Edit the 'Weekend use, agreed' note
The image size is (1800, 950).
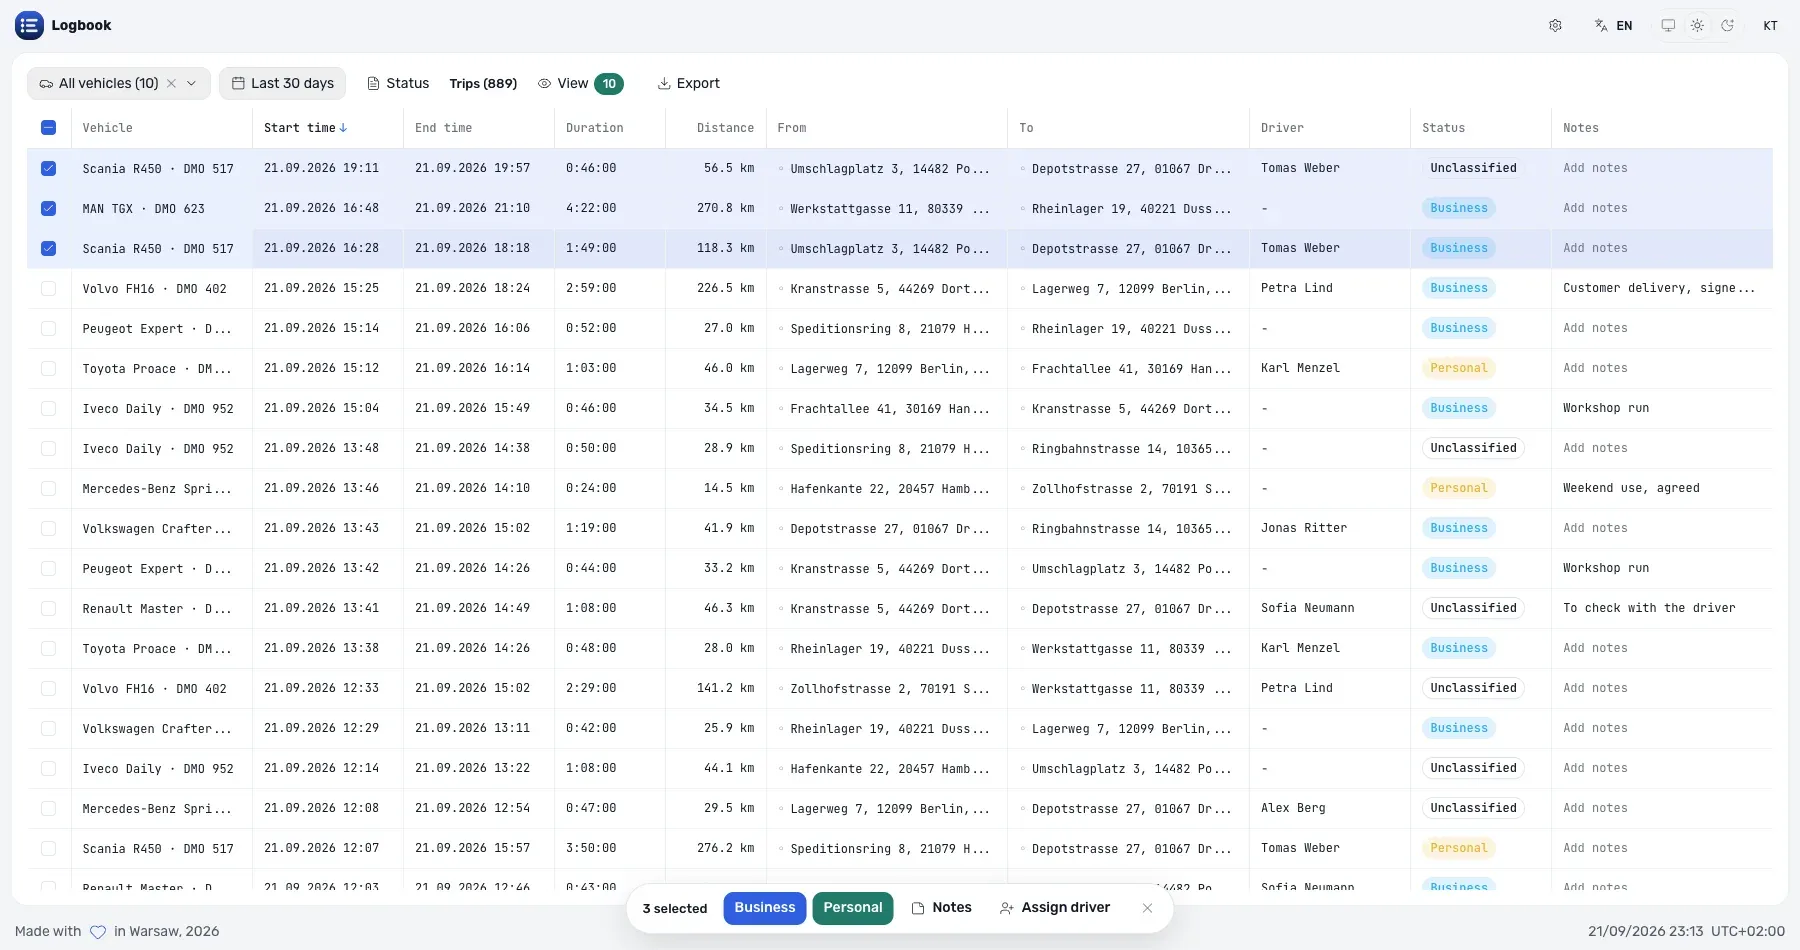1631,488
